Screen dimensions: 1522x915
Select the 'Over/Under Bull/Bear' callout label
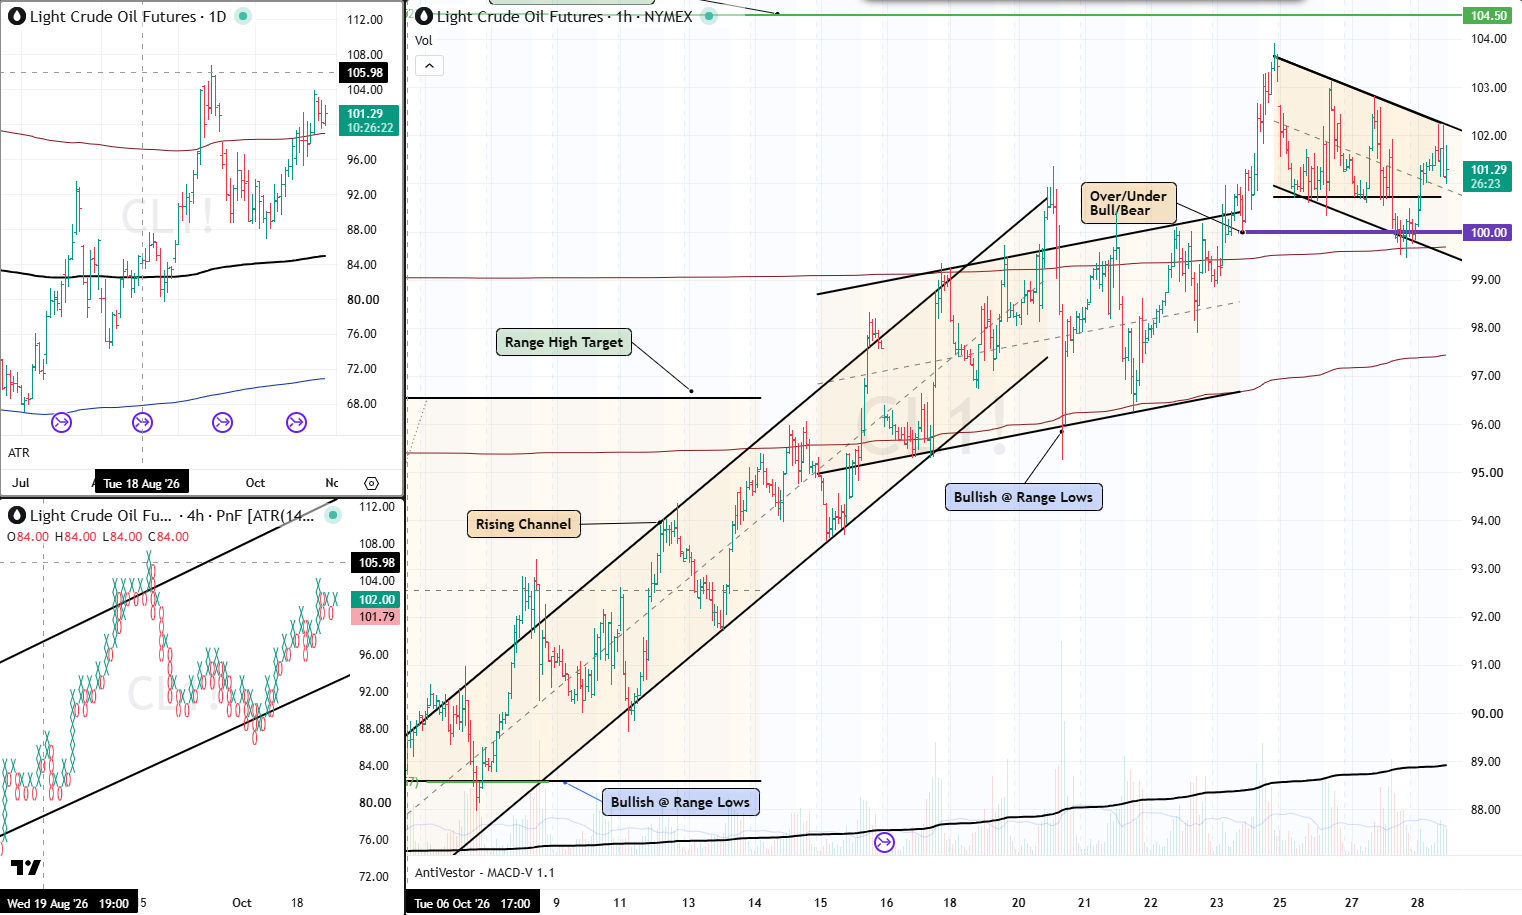pyautogui.click(x=1128, y=203)
